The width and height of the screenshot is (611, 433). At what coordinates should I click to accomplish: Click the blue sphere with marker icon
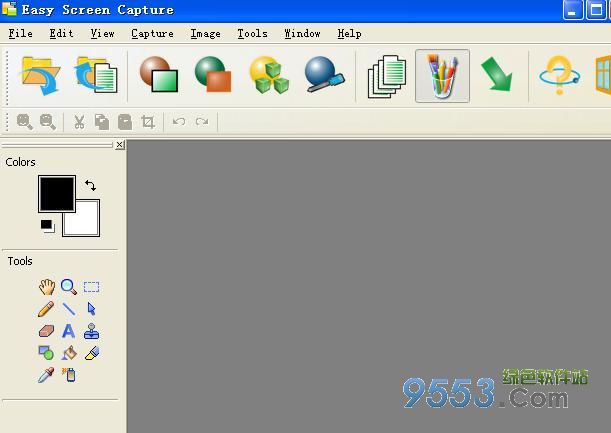324,74
